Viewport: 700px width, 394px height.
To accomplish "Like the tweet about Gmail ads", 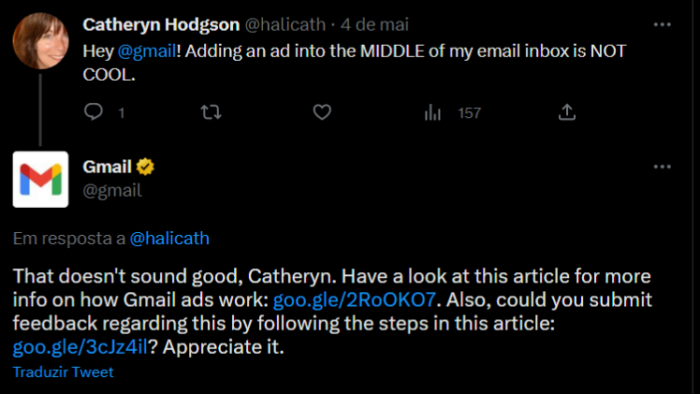I will click(x=322, y=112).
